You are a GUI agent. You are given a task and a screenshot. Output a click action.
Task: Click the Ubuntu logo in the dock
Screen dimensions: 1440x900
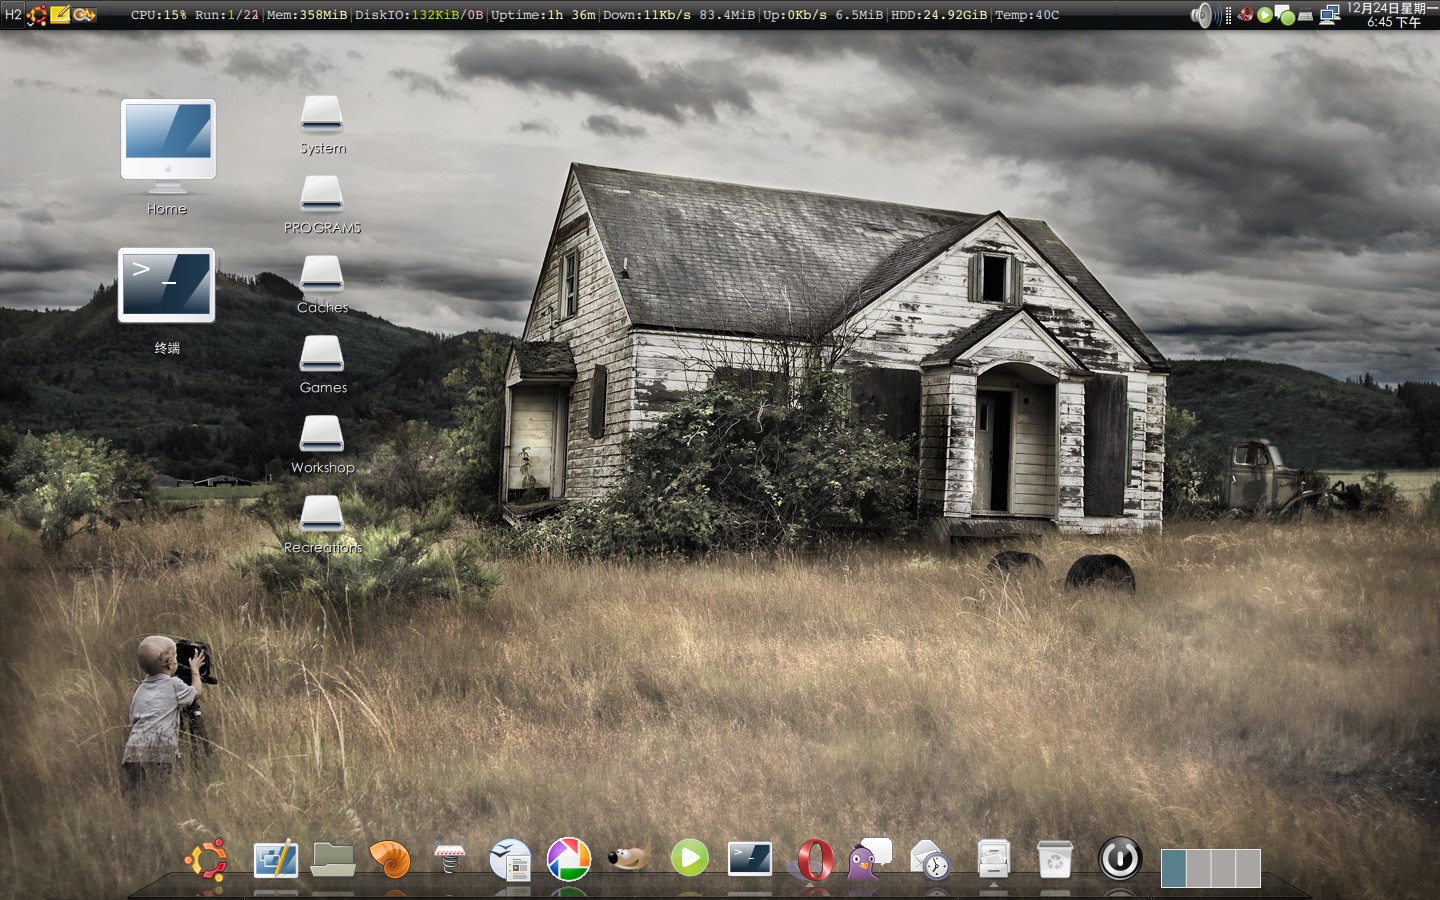207,860
